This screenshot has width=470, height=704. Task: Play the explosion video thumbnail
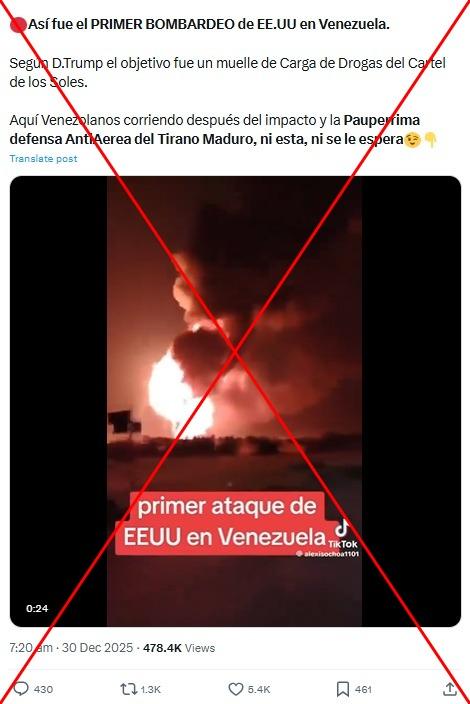tap(235, 401)
